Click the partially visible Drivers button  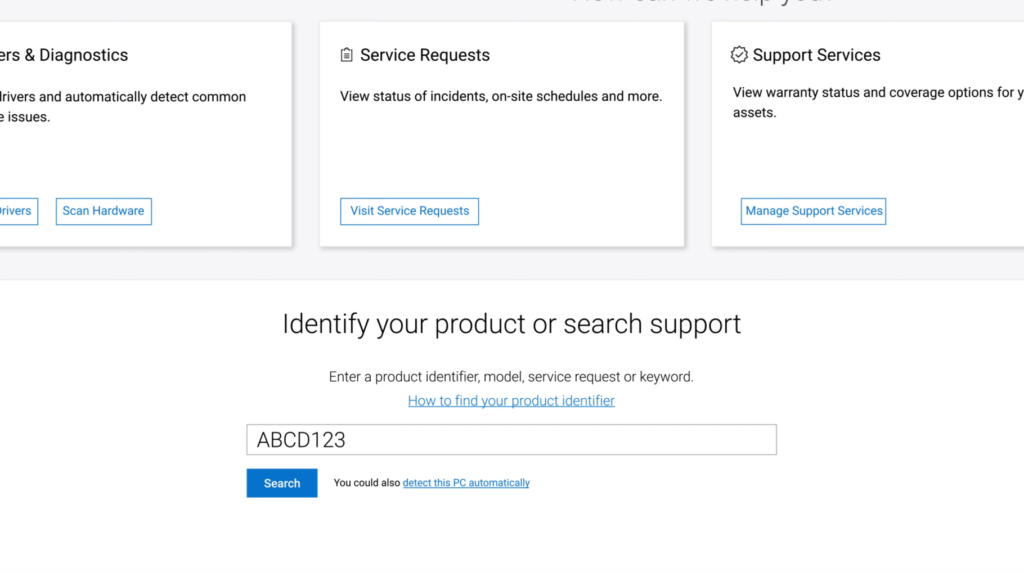point(16,211)
